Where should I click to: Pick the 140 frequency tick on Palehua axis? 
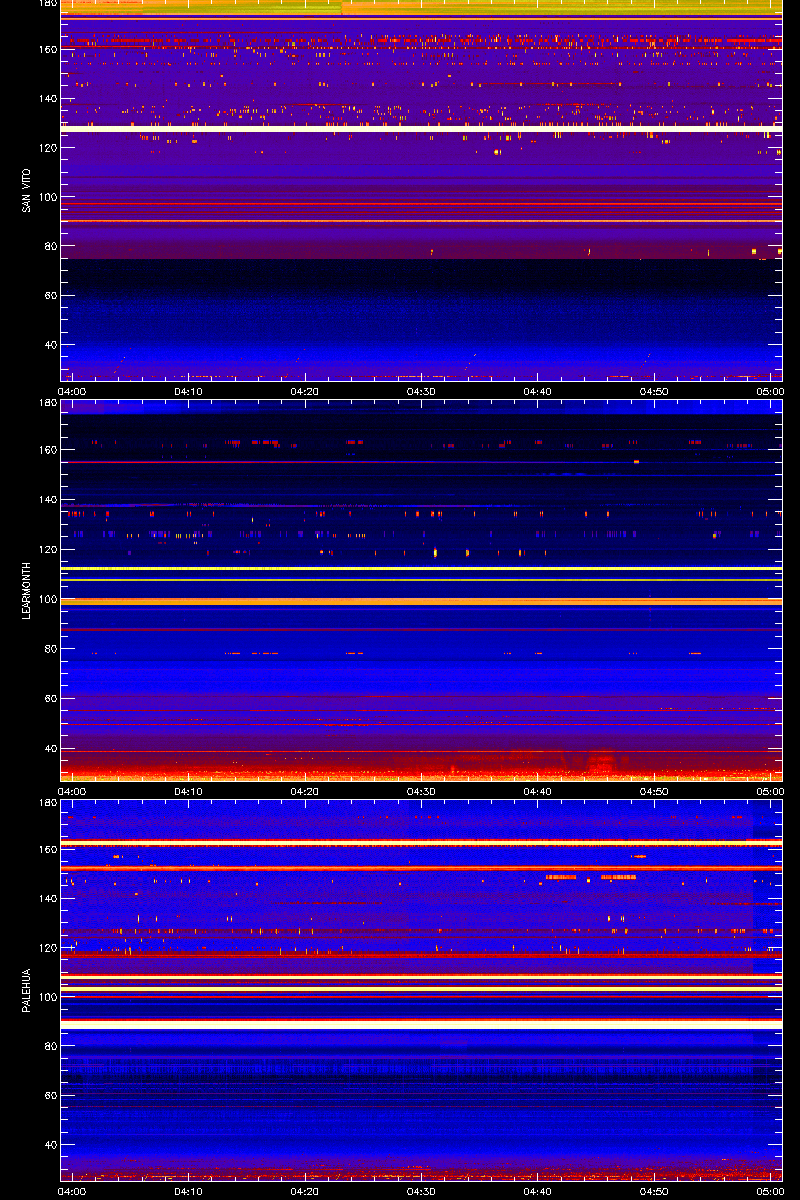(47, 899)
